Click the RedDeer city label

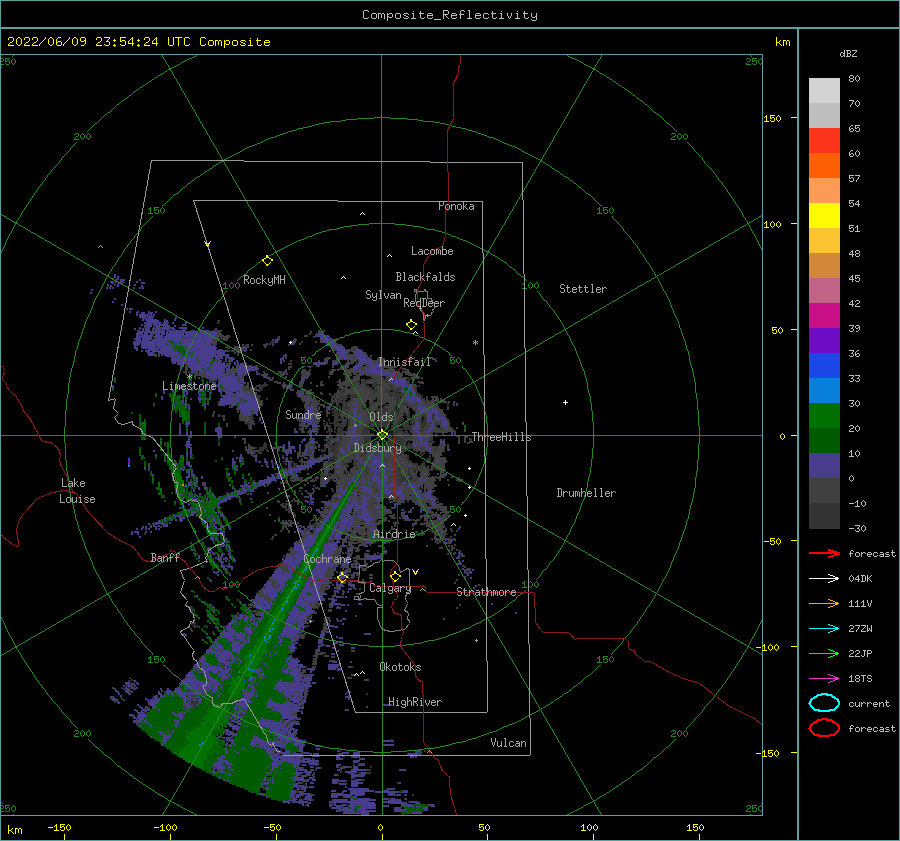click(x=424, y=303)
